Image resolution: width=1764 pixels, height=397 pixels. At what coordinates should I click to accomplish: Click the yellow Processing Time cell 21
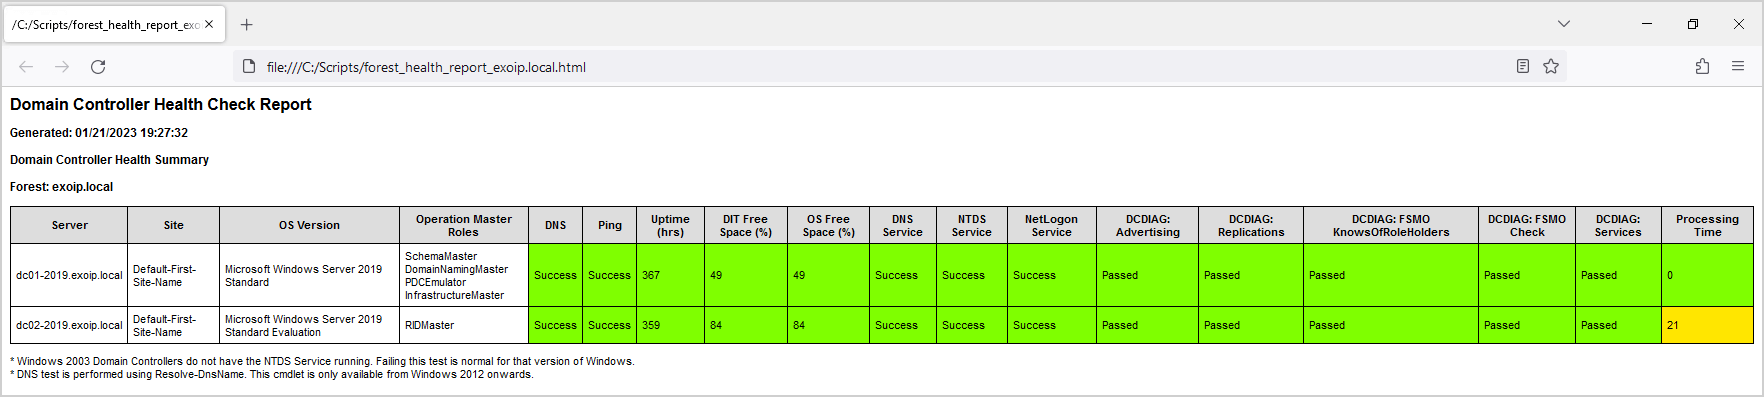(x=1707, y=325)
